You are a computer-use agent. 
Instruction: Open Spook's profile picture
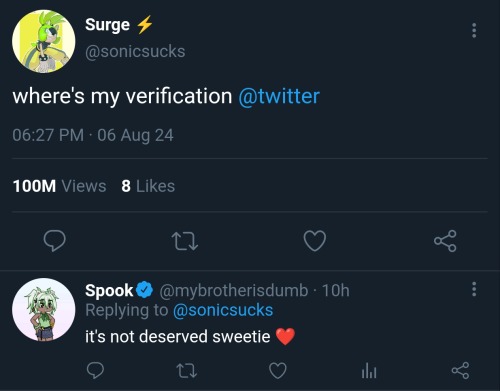(x=44, y=310)
